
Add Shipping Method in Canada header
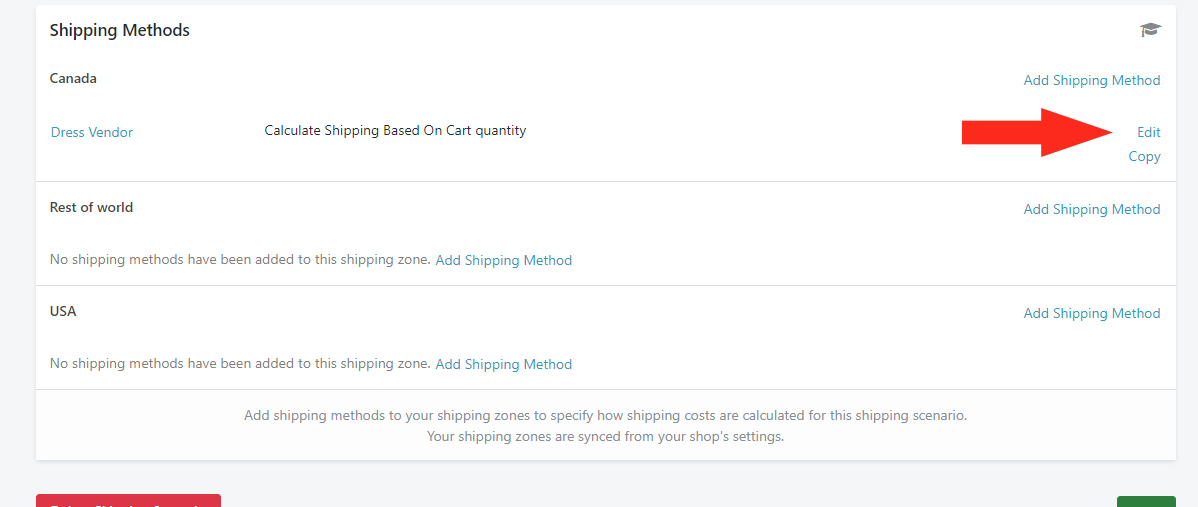coord(1092,80)
